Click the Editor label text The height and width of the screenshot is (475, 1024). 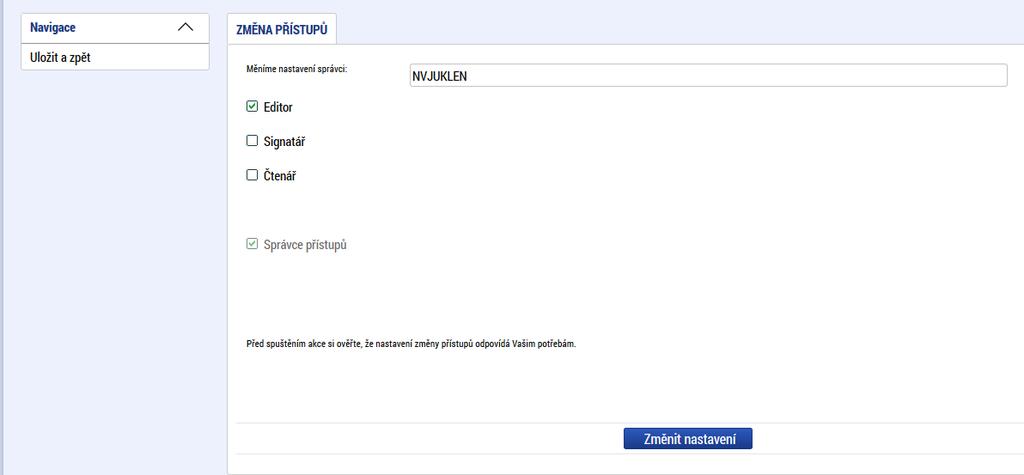coord(278,107)
